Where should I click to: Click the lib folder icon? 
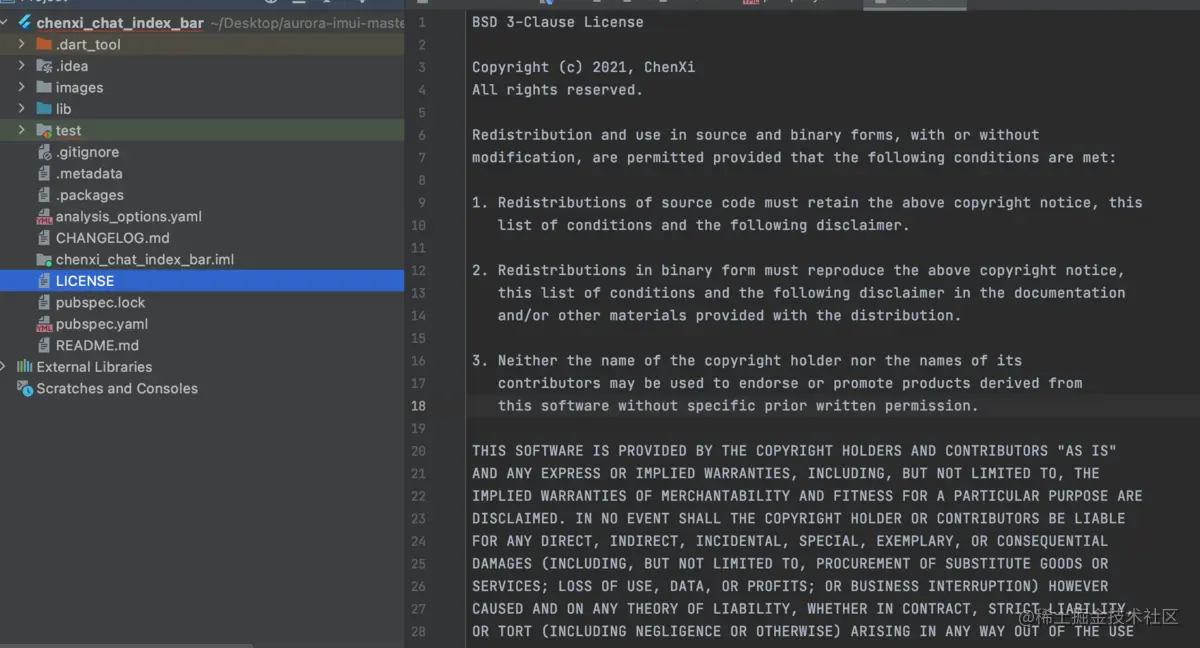point(44,109)
